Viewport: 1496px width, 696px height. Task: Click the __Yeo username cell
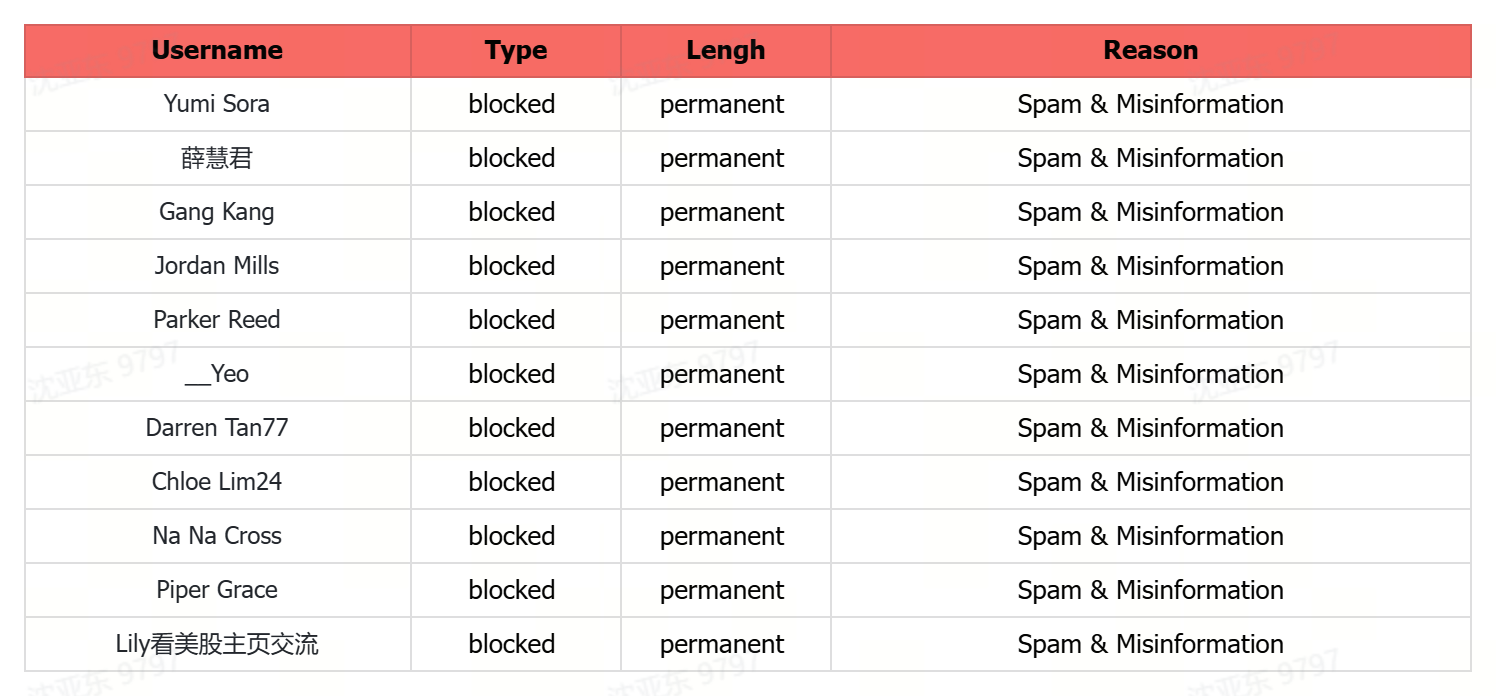217,374
